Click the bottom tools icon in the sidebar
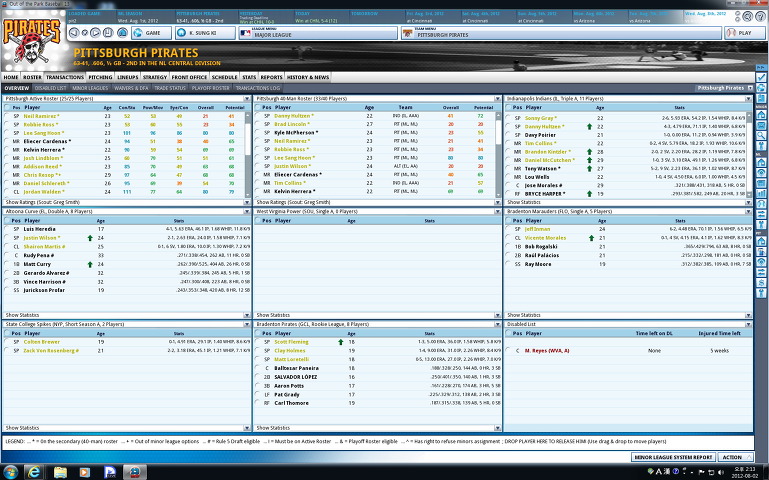 point(761,293)
